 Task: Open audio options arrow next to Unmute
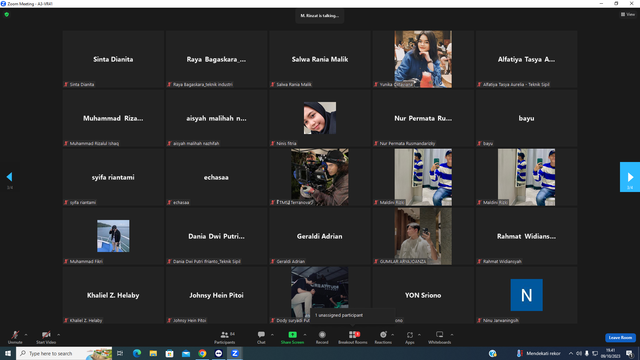pyautogui.click(x=26, y=335)
